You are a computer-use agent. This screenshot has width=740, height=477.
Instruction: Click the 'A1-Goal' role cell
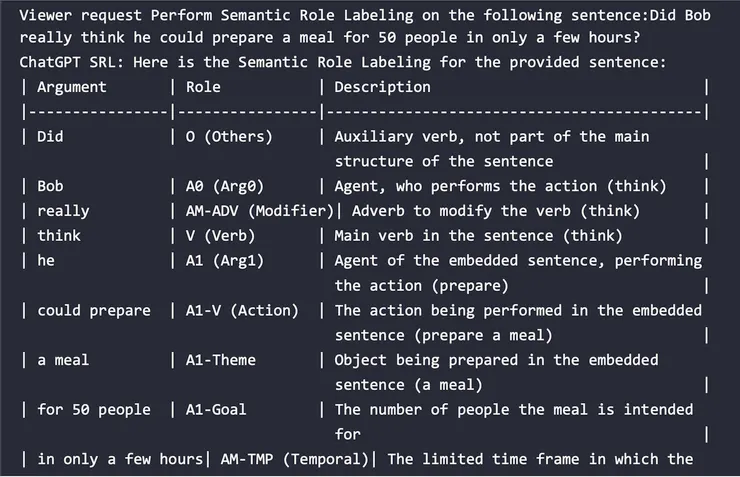point(216,409)
